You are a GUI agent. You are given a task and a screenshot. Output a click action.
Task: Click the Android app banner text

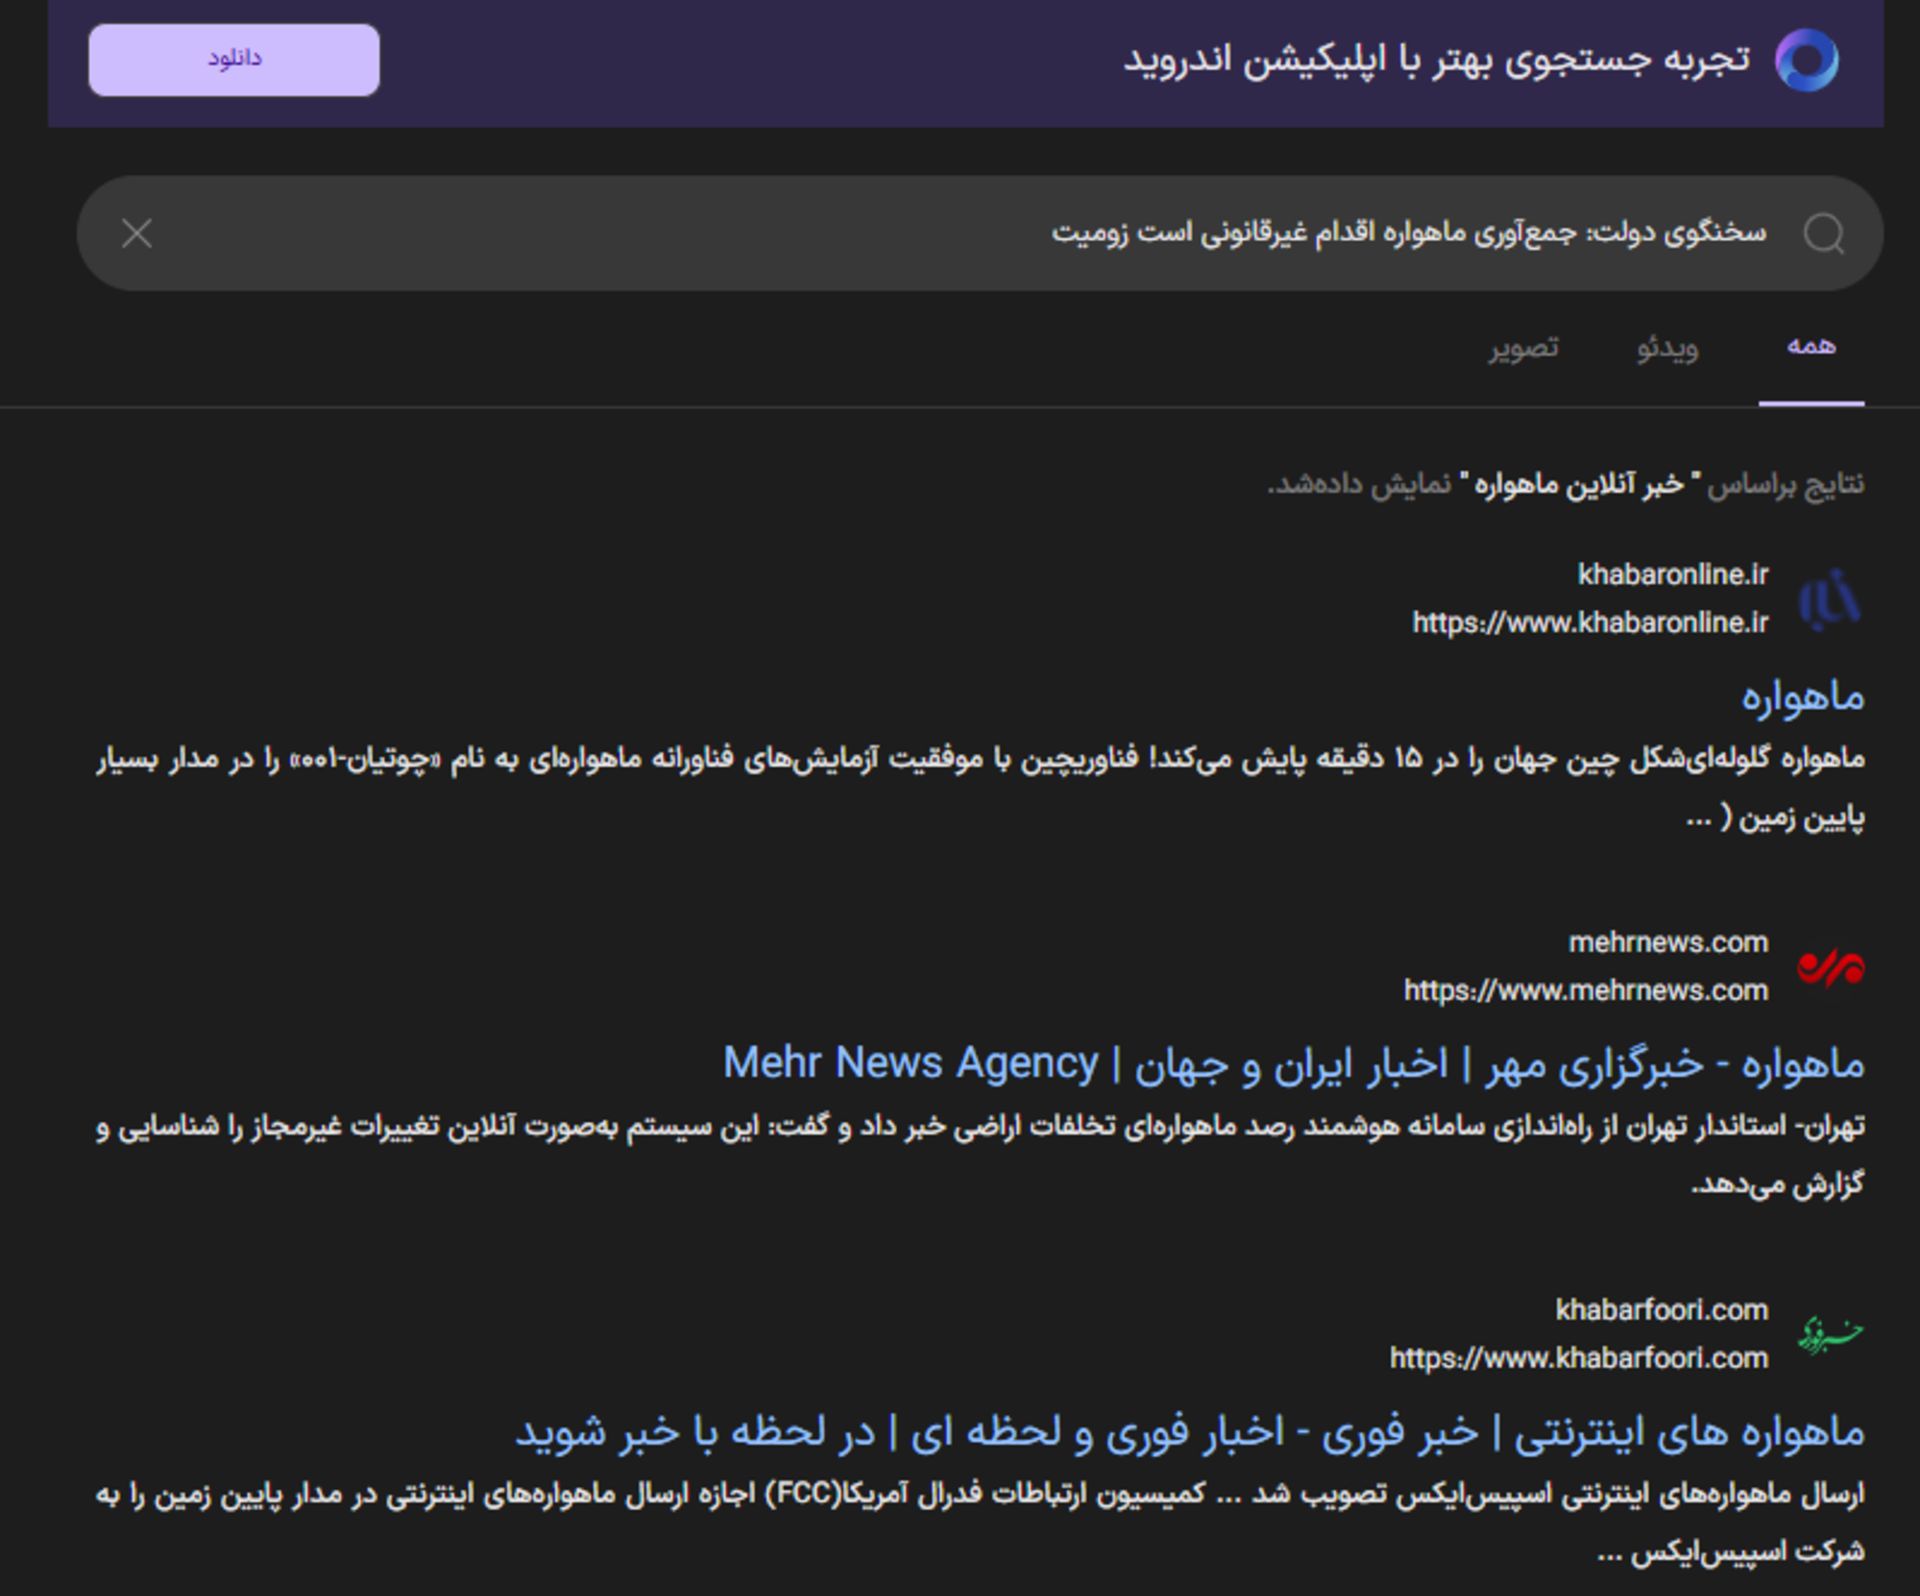click(x=1436, y=60)
